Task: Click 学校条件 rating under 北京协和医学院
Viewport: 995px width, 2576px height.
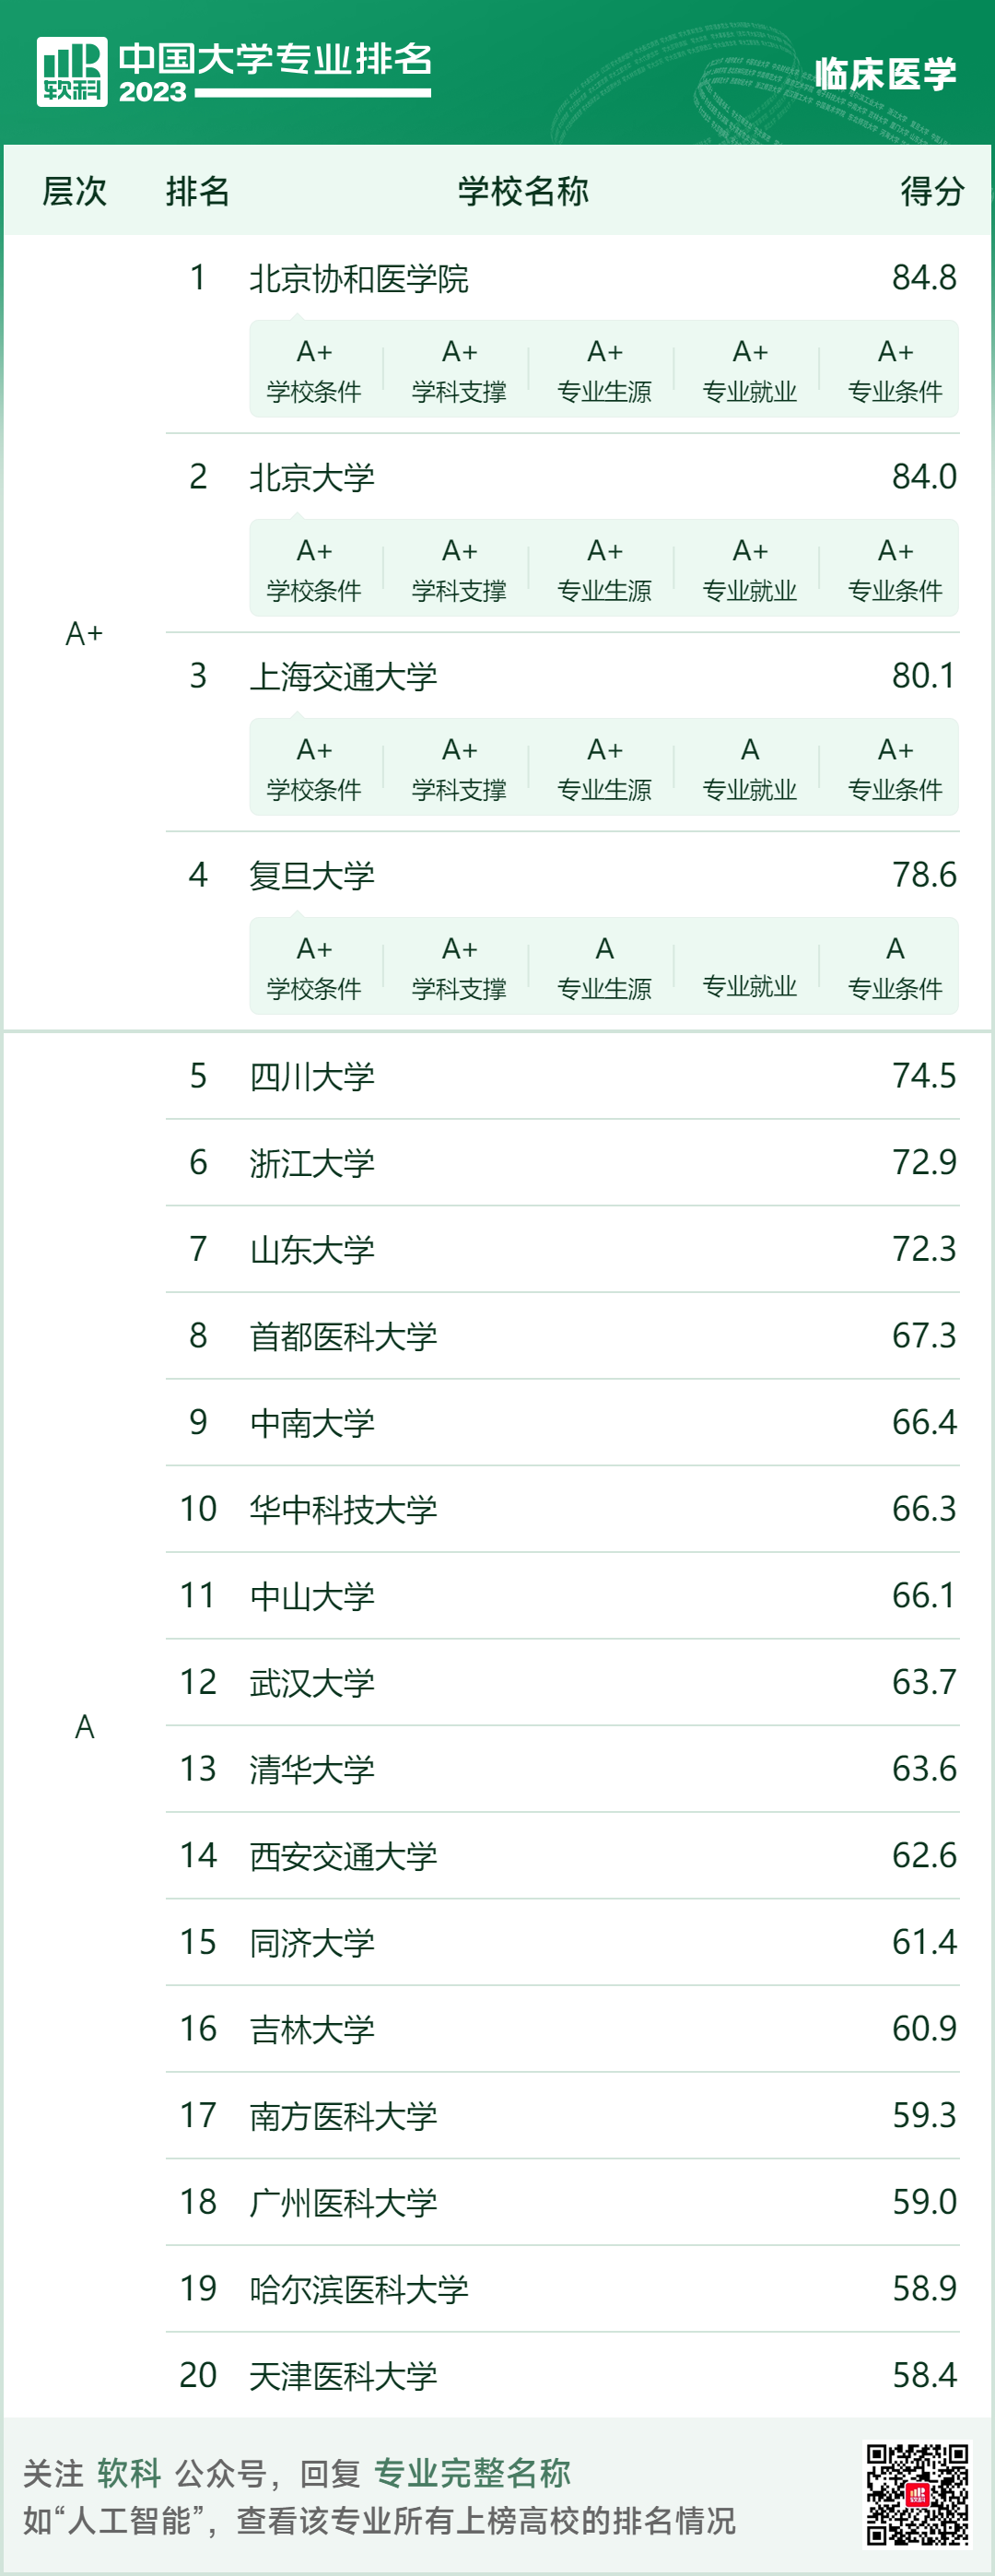Action: coord(314,371)
